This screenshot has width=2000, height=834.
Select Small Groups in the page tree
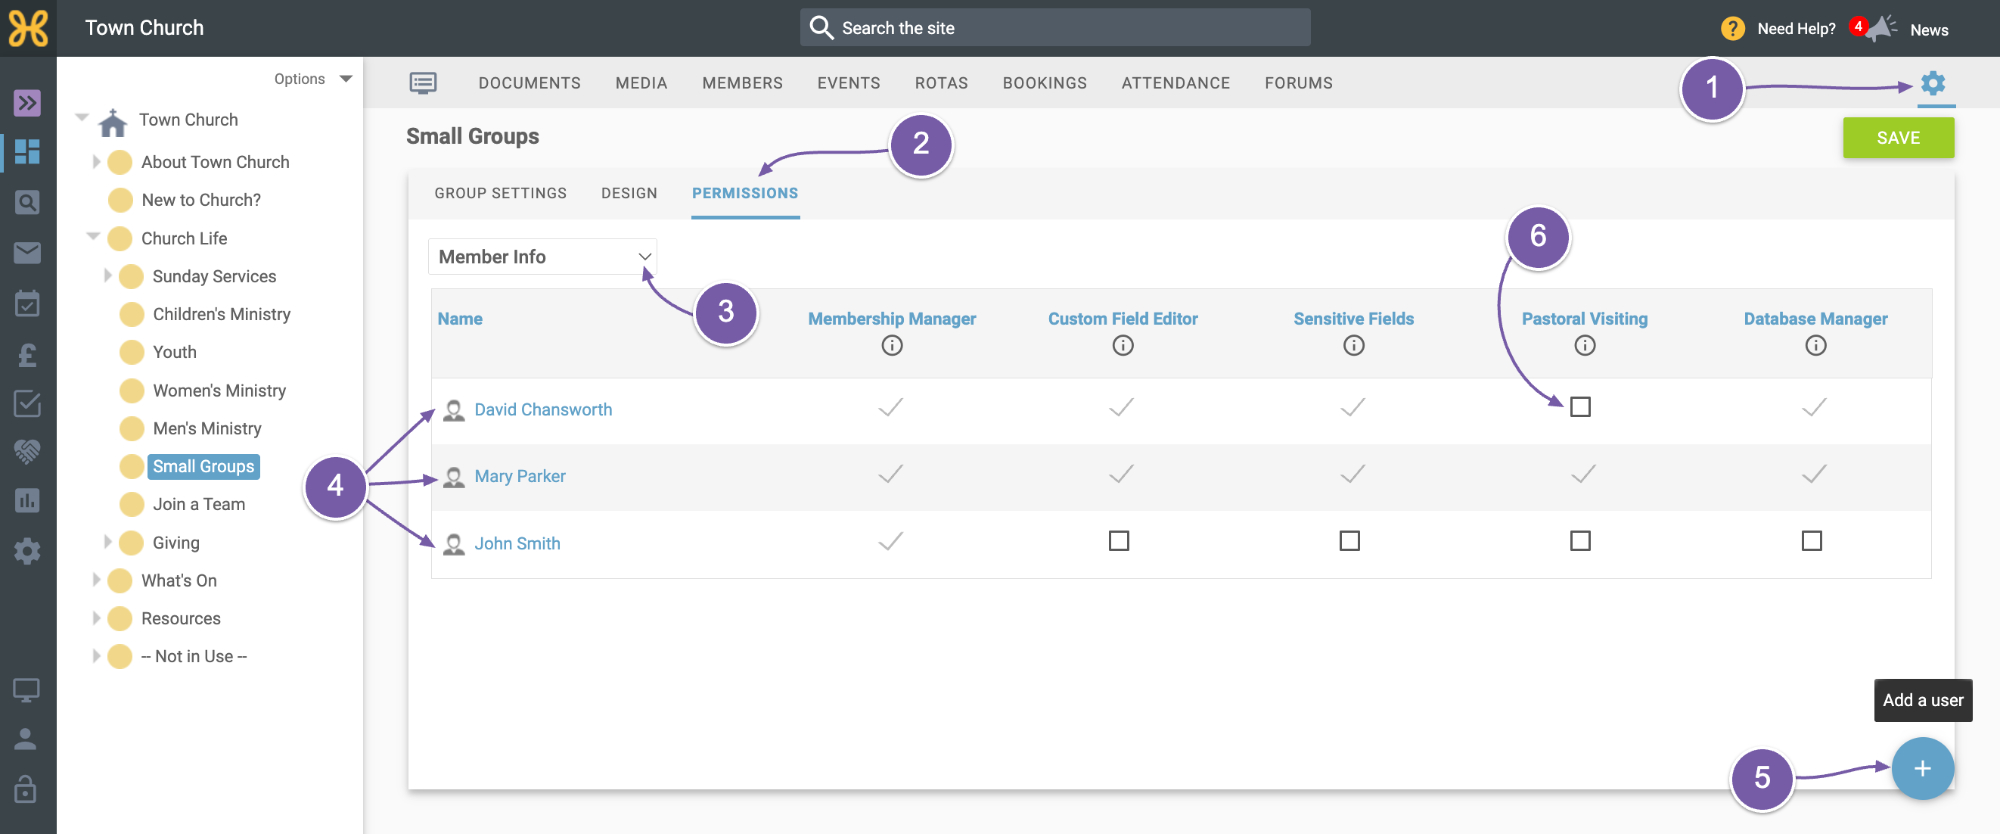tap(203, 467)
